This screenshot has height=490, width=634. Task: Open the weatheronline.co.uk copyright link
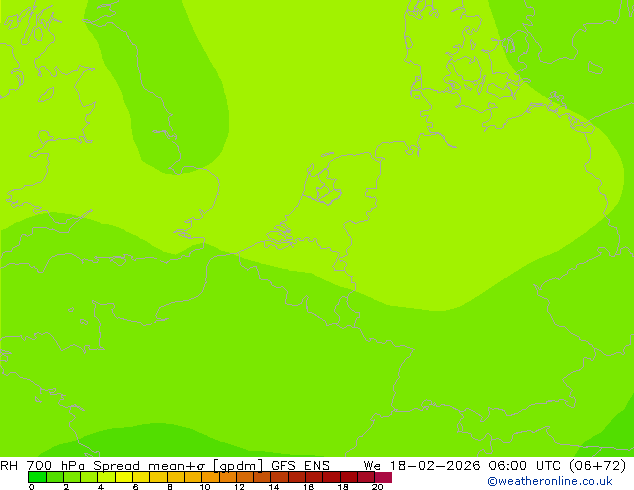click(550, 481)
